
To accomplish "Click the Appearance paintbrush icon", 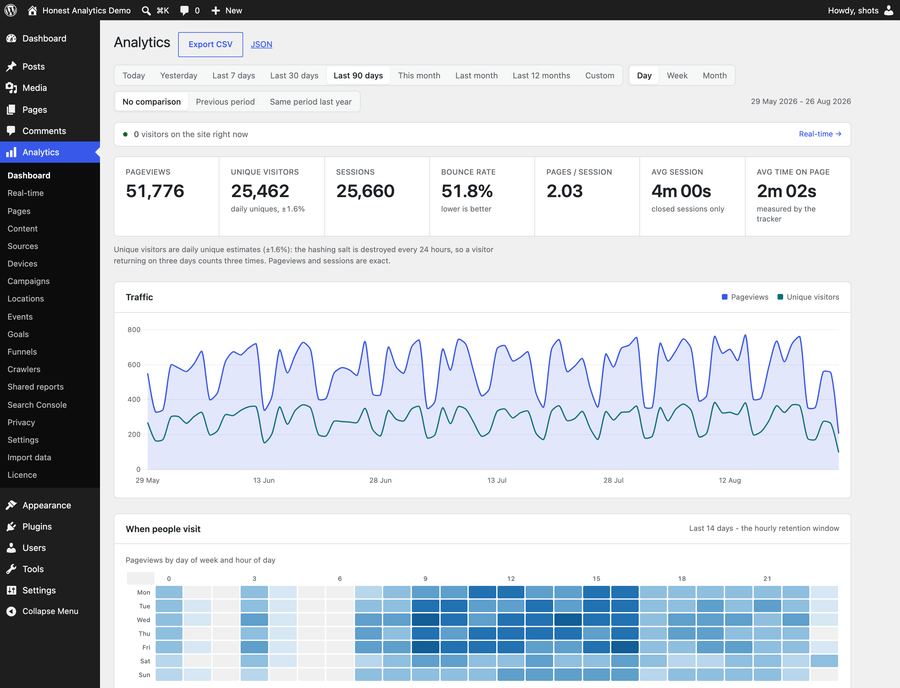I will tap(11, 505).
